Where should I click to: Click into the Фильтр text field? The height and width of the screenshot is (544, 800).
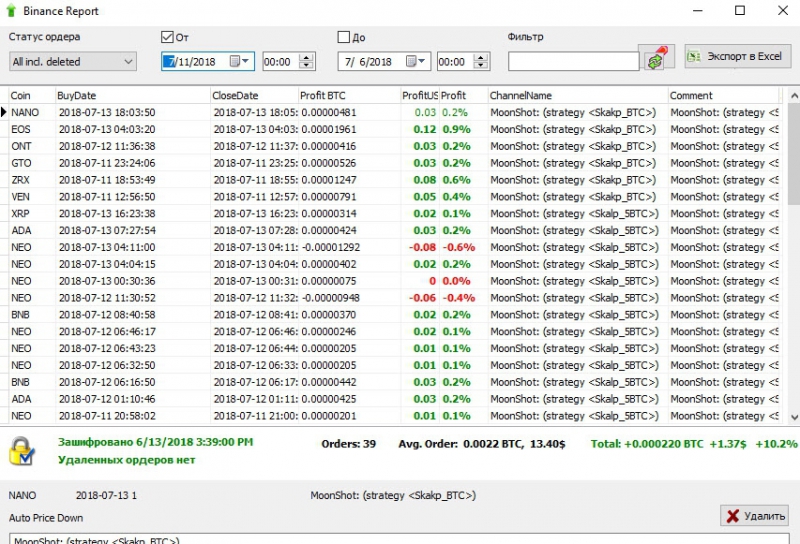(x=573, y=62)
